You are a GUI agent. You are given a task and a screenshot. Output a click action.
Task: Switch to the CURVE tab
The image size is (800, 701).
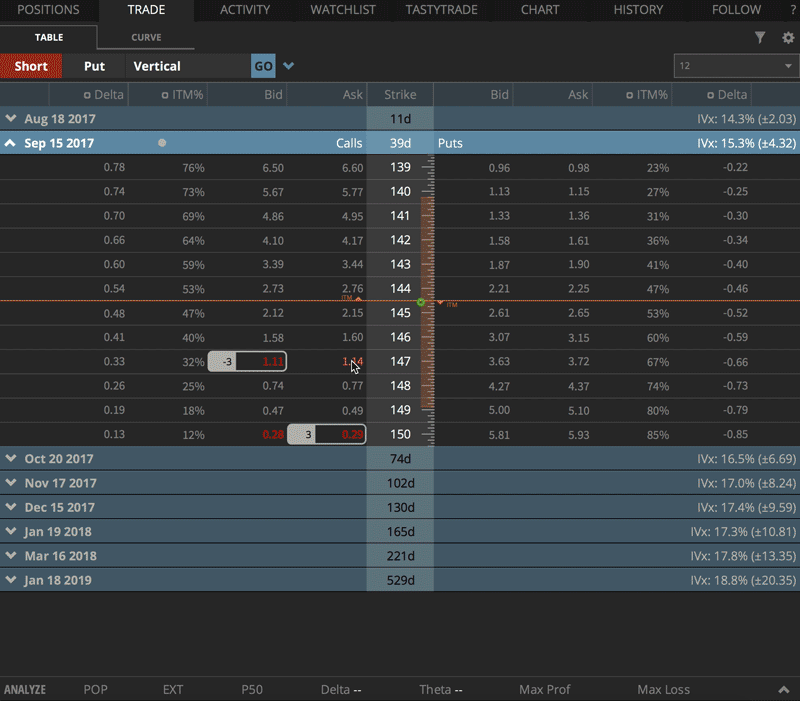[145, 37]
